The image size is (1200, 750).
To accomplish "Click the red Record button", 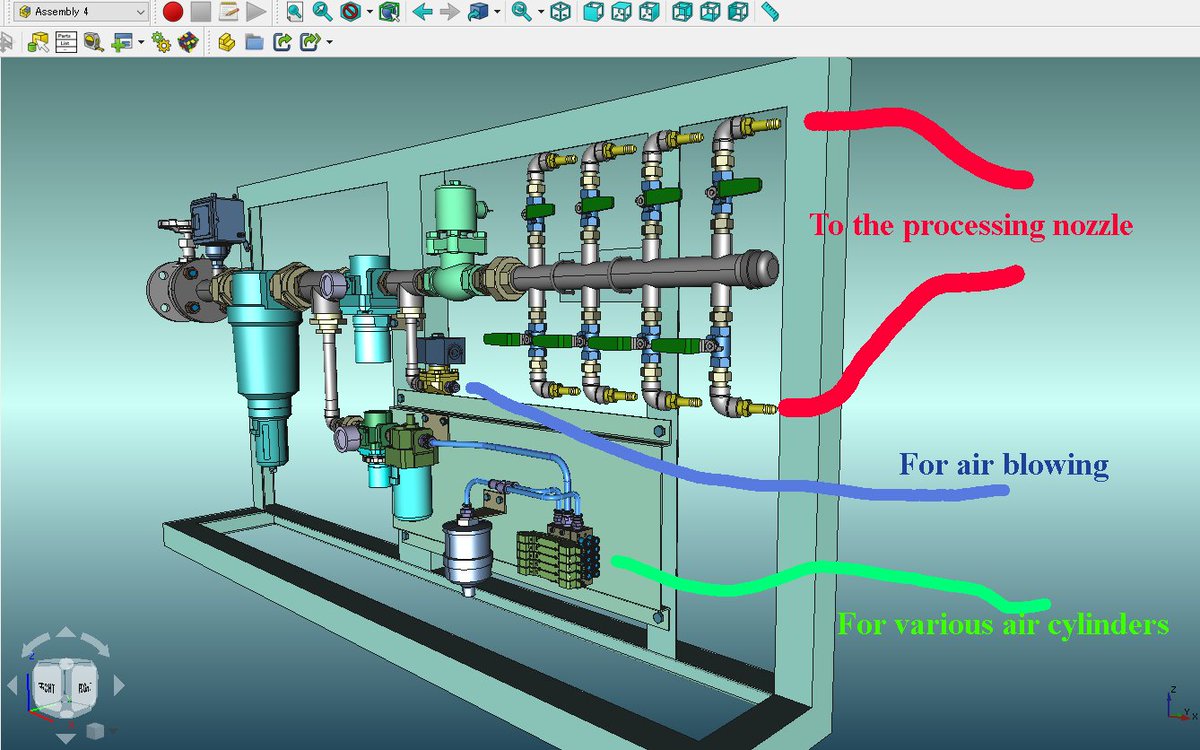I will [x=173, y=12].
